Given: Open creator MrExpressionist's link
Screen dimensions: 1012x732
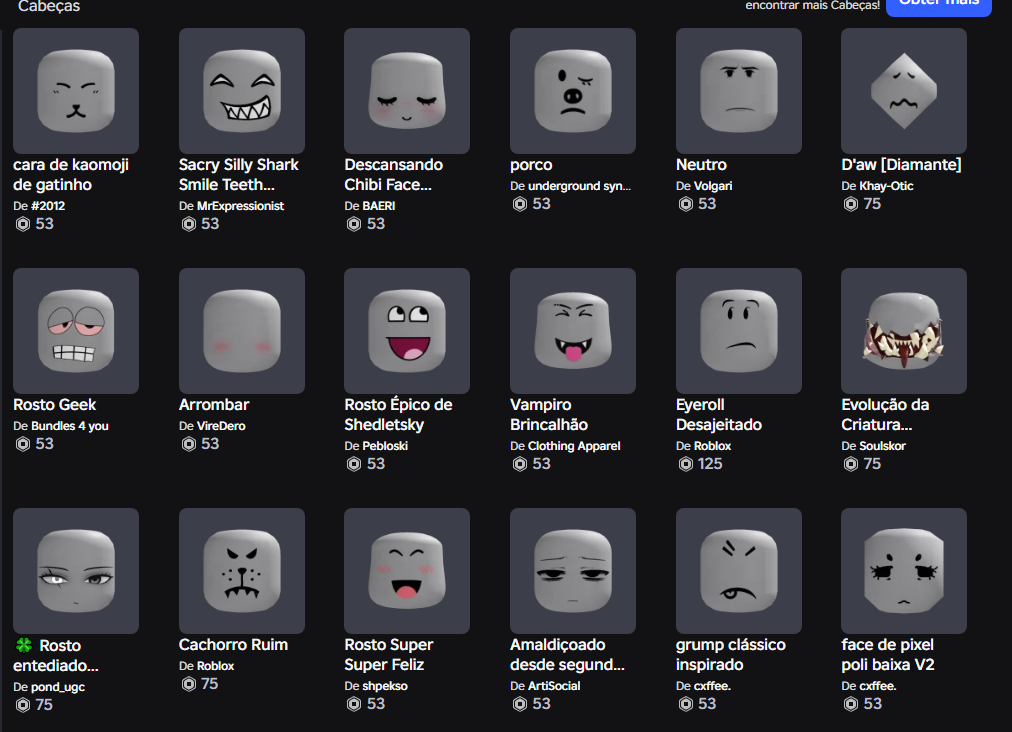Looking at the screenshot, I should [240, 206].
